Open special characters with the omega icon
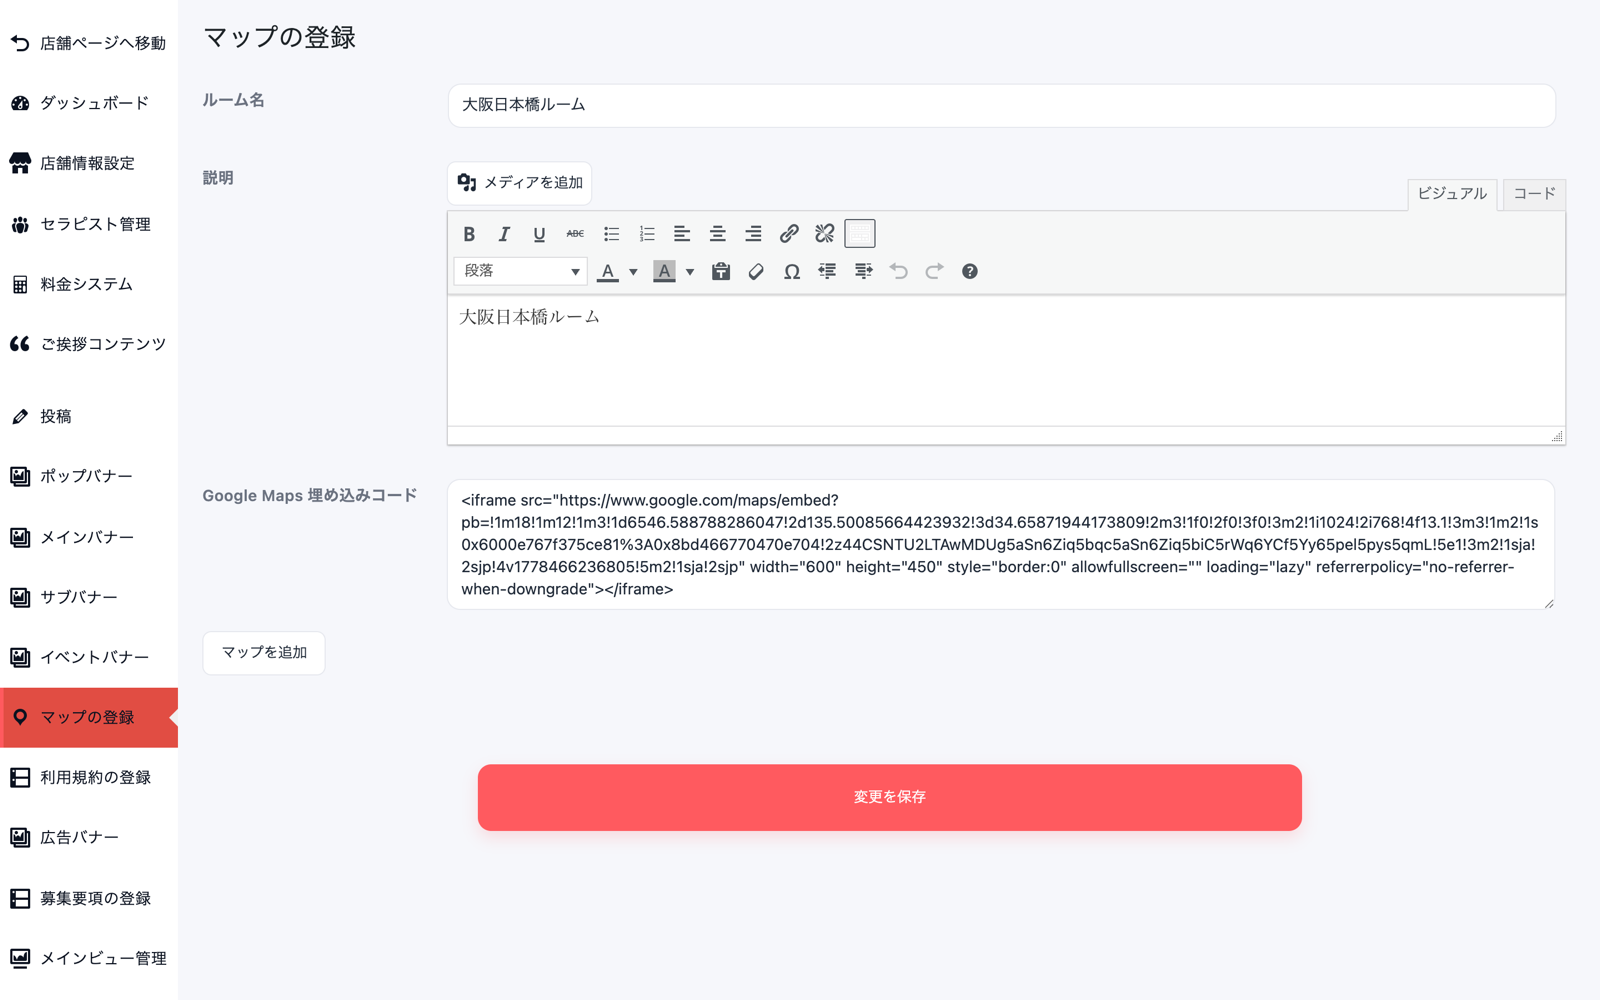Viewport: 1600px width, 1000px height. (792, 271)
